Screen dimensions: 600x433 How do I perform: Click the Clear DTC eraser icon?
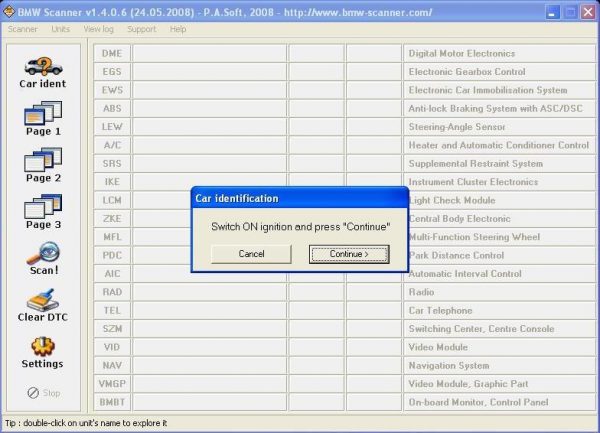click(43, 305)
